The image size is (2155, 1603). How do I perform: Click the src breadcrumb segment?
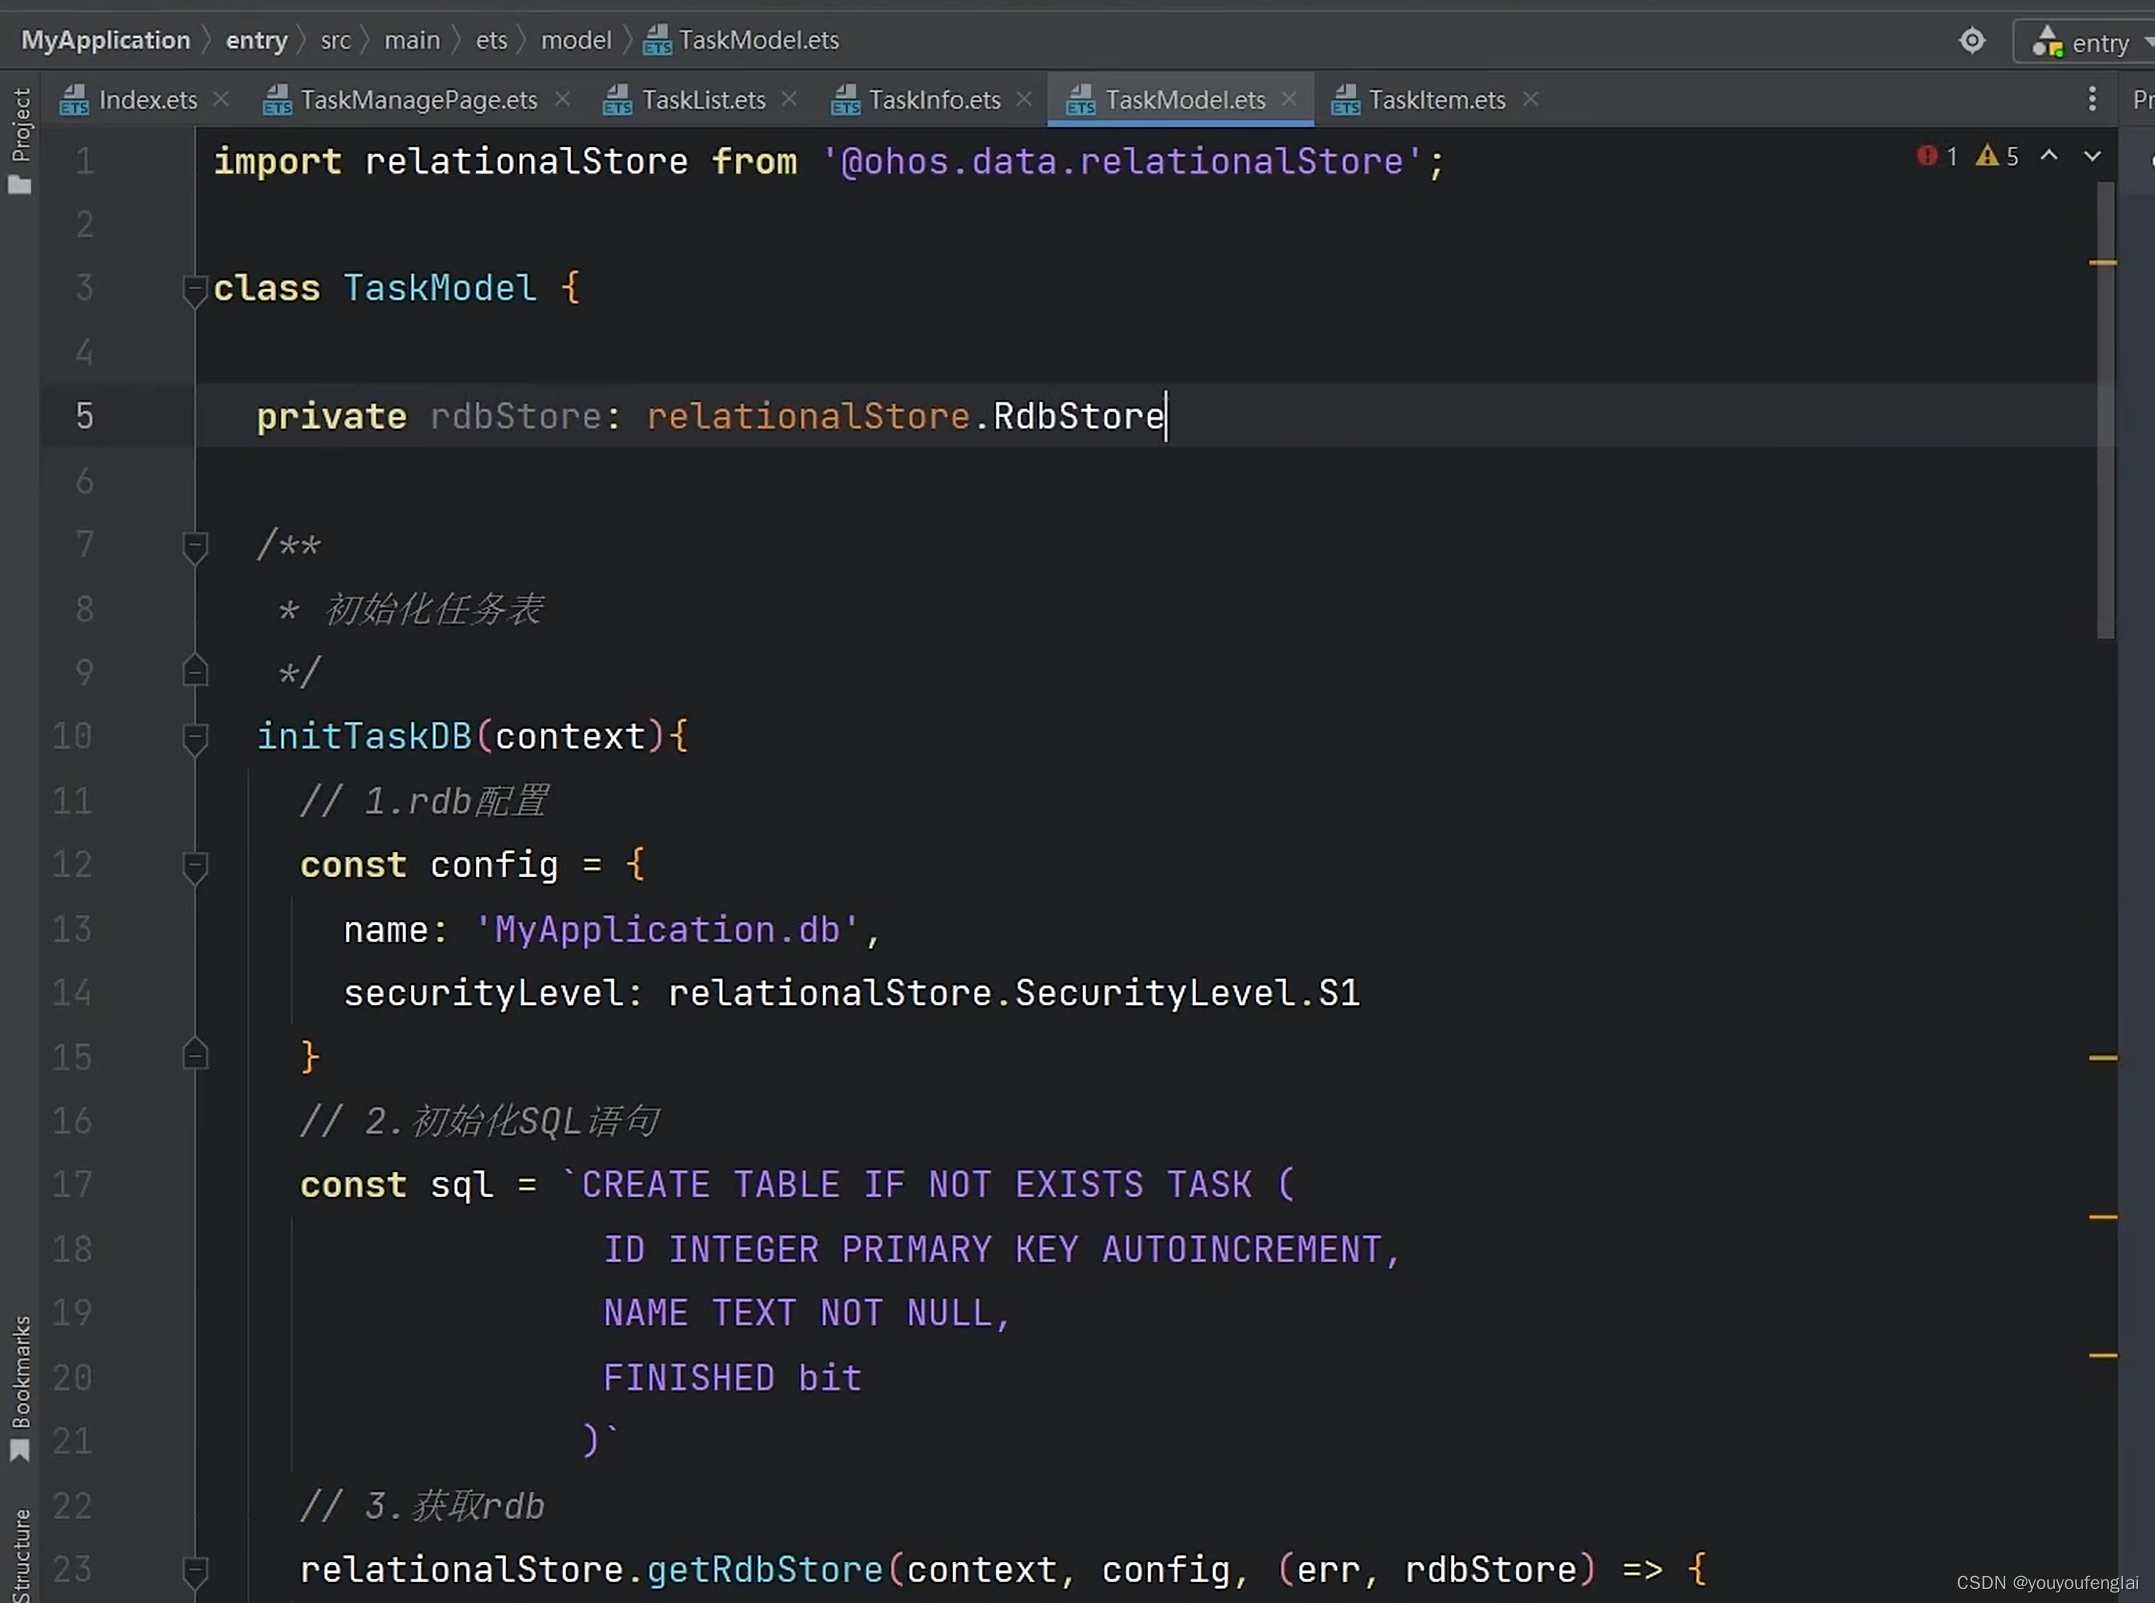pos(335,40)
